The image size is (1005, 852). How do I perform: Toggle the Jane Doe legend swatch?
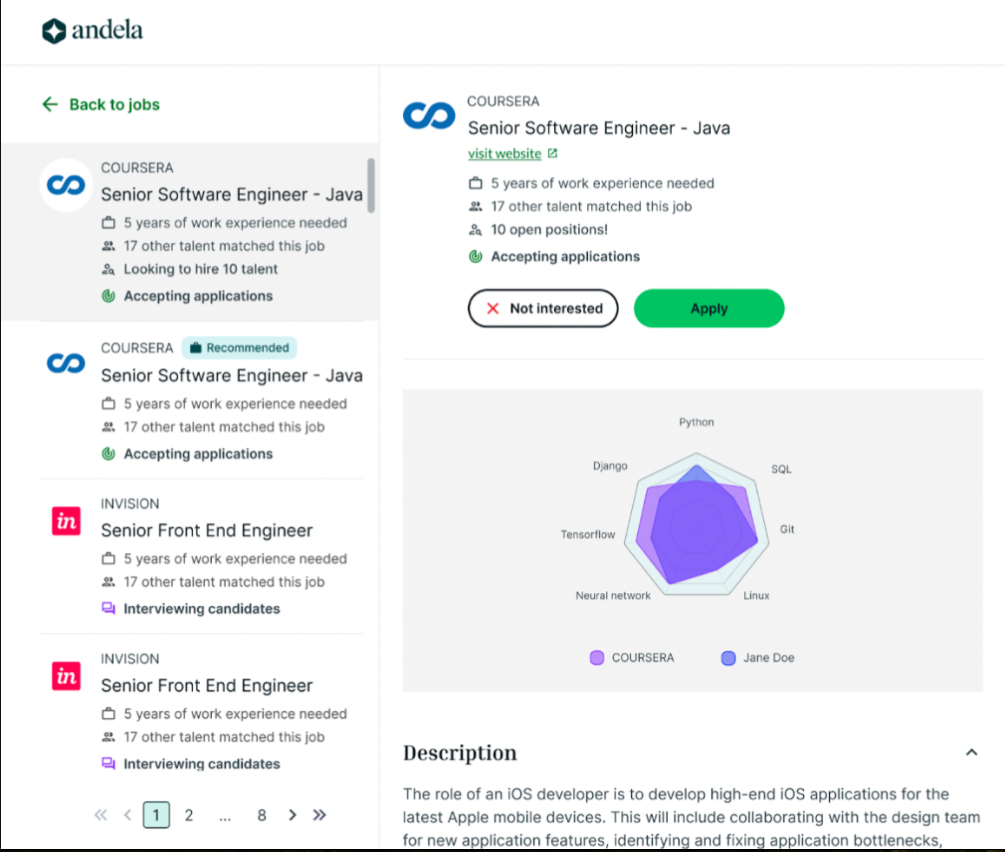point(728,658)
